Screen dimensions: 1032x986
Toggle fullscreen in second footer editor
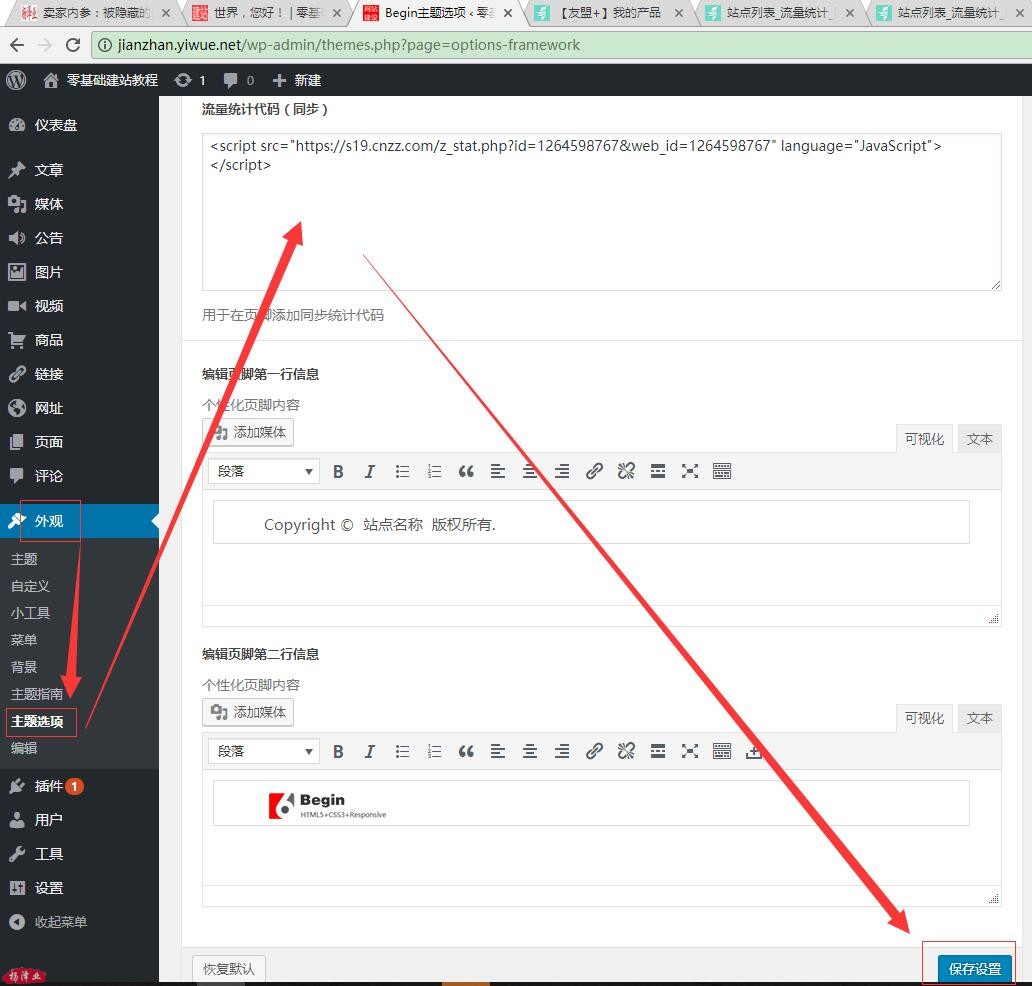tap(690, 751)
